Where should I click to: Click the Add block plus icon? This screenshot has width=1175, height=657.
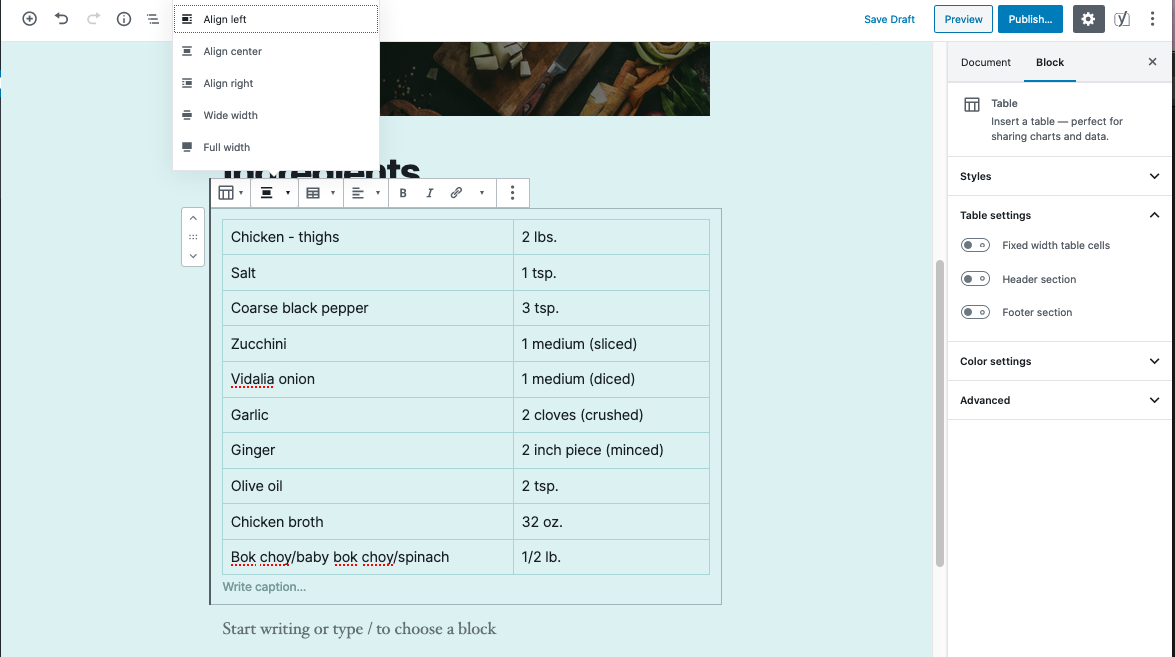tap(29, 19)
